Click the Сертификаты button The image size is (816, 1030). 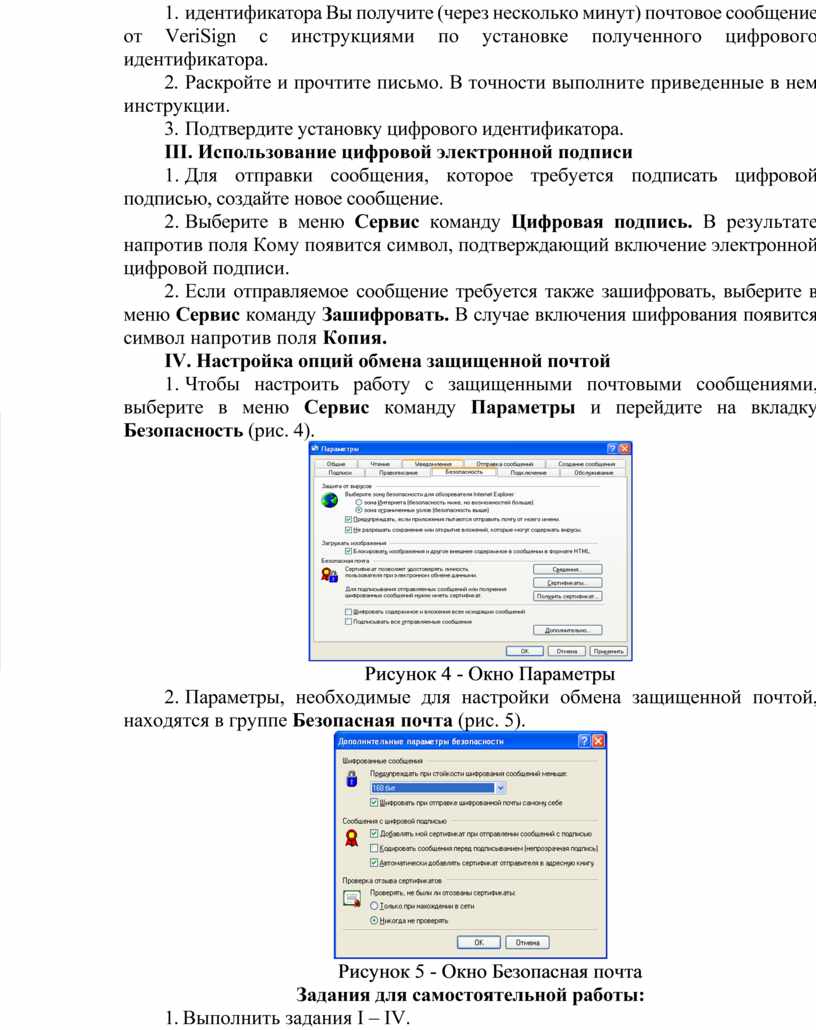click(x=567, y=583)
